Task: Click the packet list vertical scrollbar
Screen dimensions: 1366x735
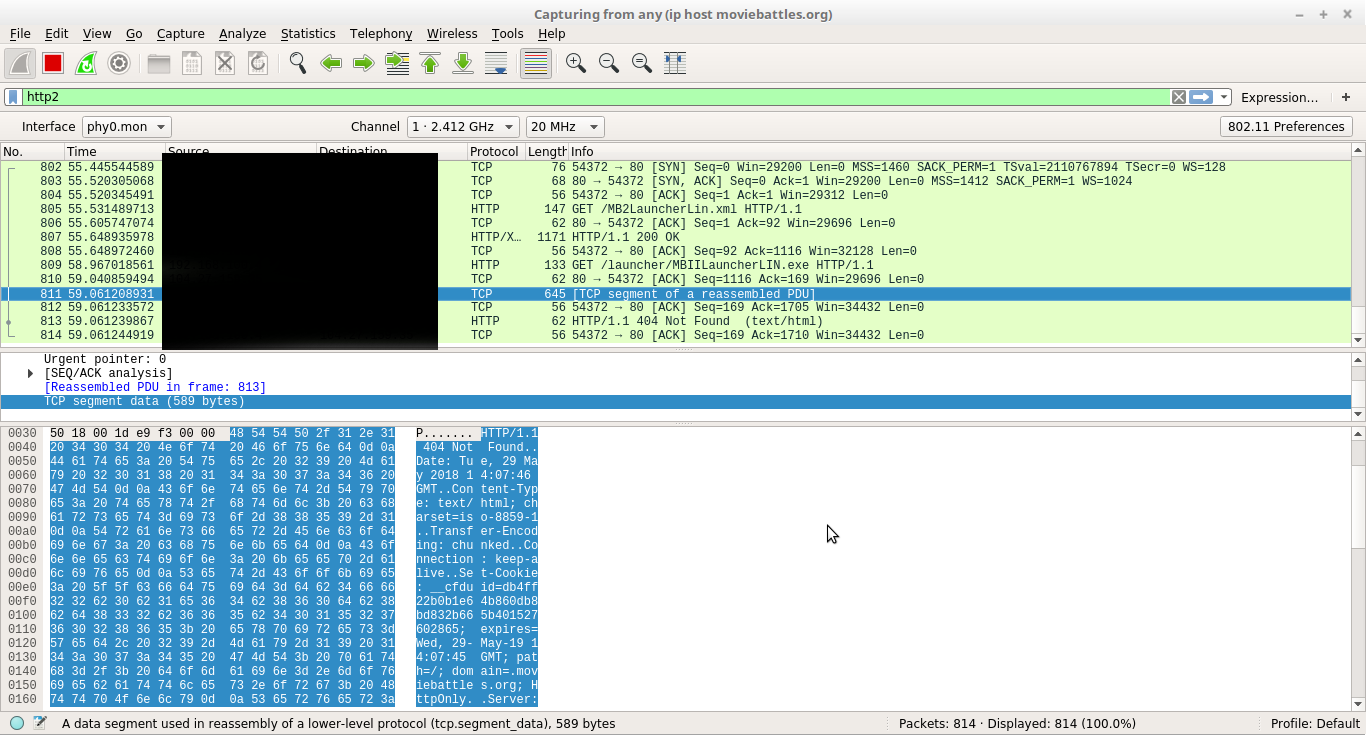Action: pos(1358,250)
